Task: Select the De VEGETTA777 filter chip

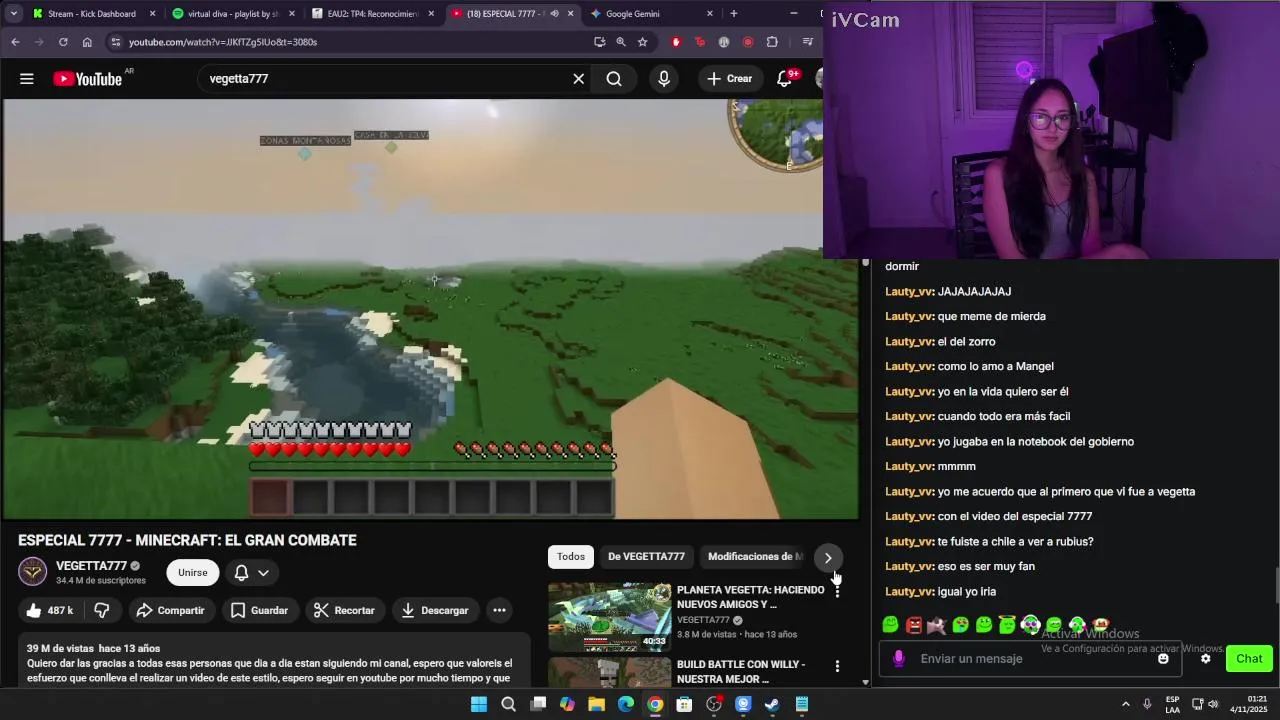Action: coord(646,557)
